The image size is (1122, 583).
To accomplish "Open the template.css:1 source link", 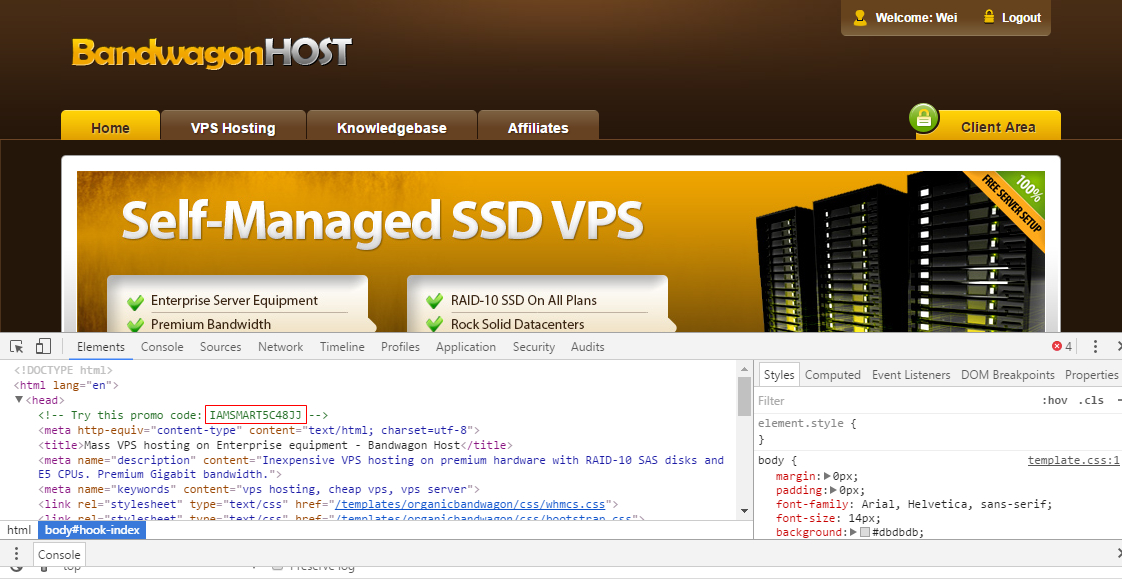I will point(1073,460).
